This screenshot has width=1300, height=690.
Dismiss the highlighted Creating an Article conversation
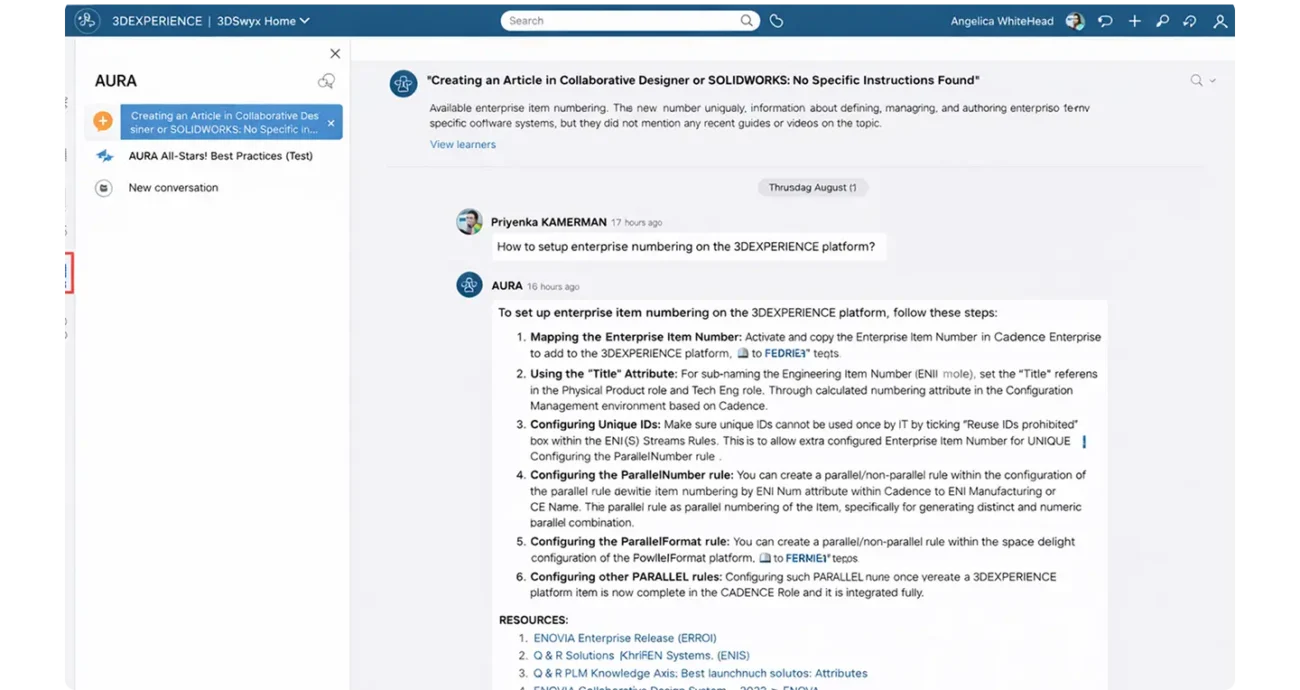[331, 123]
